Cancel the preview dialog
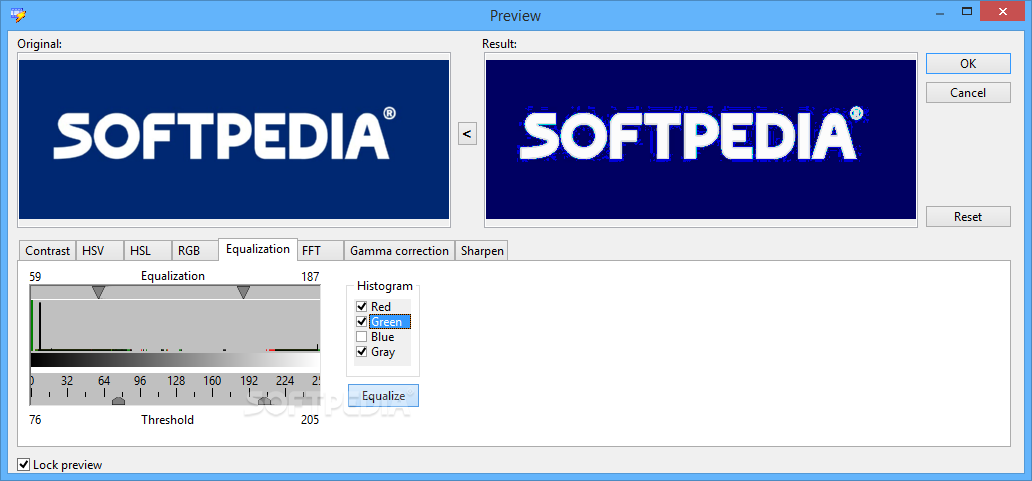The height and width of the screenshot is (481, 1032). [968, 93]
